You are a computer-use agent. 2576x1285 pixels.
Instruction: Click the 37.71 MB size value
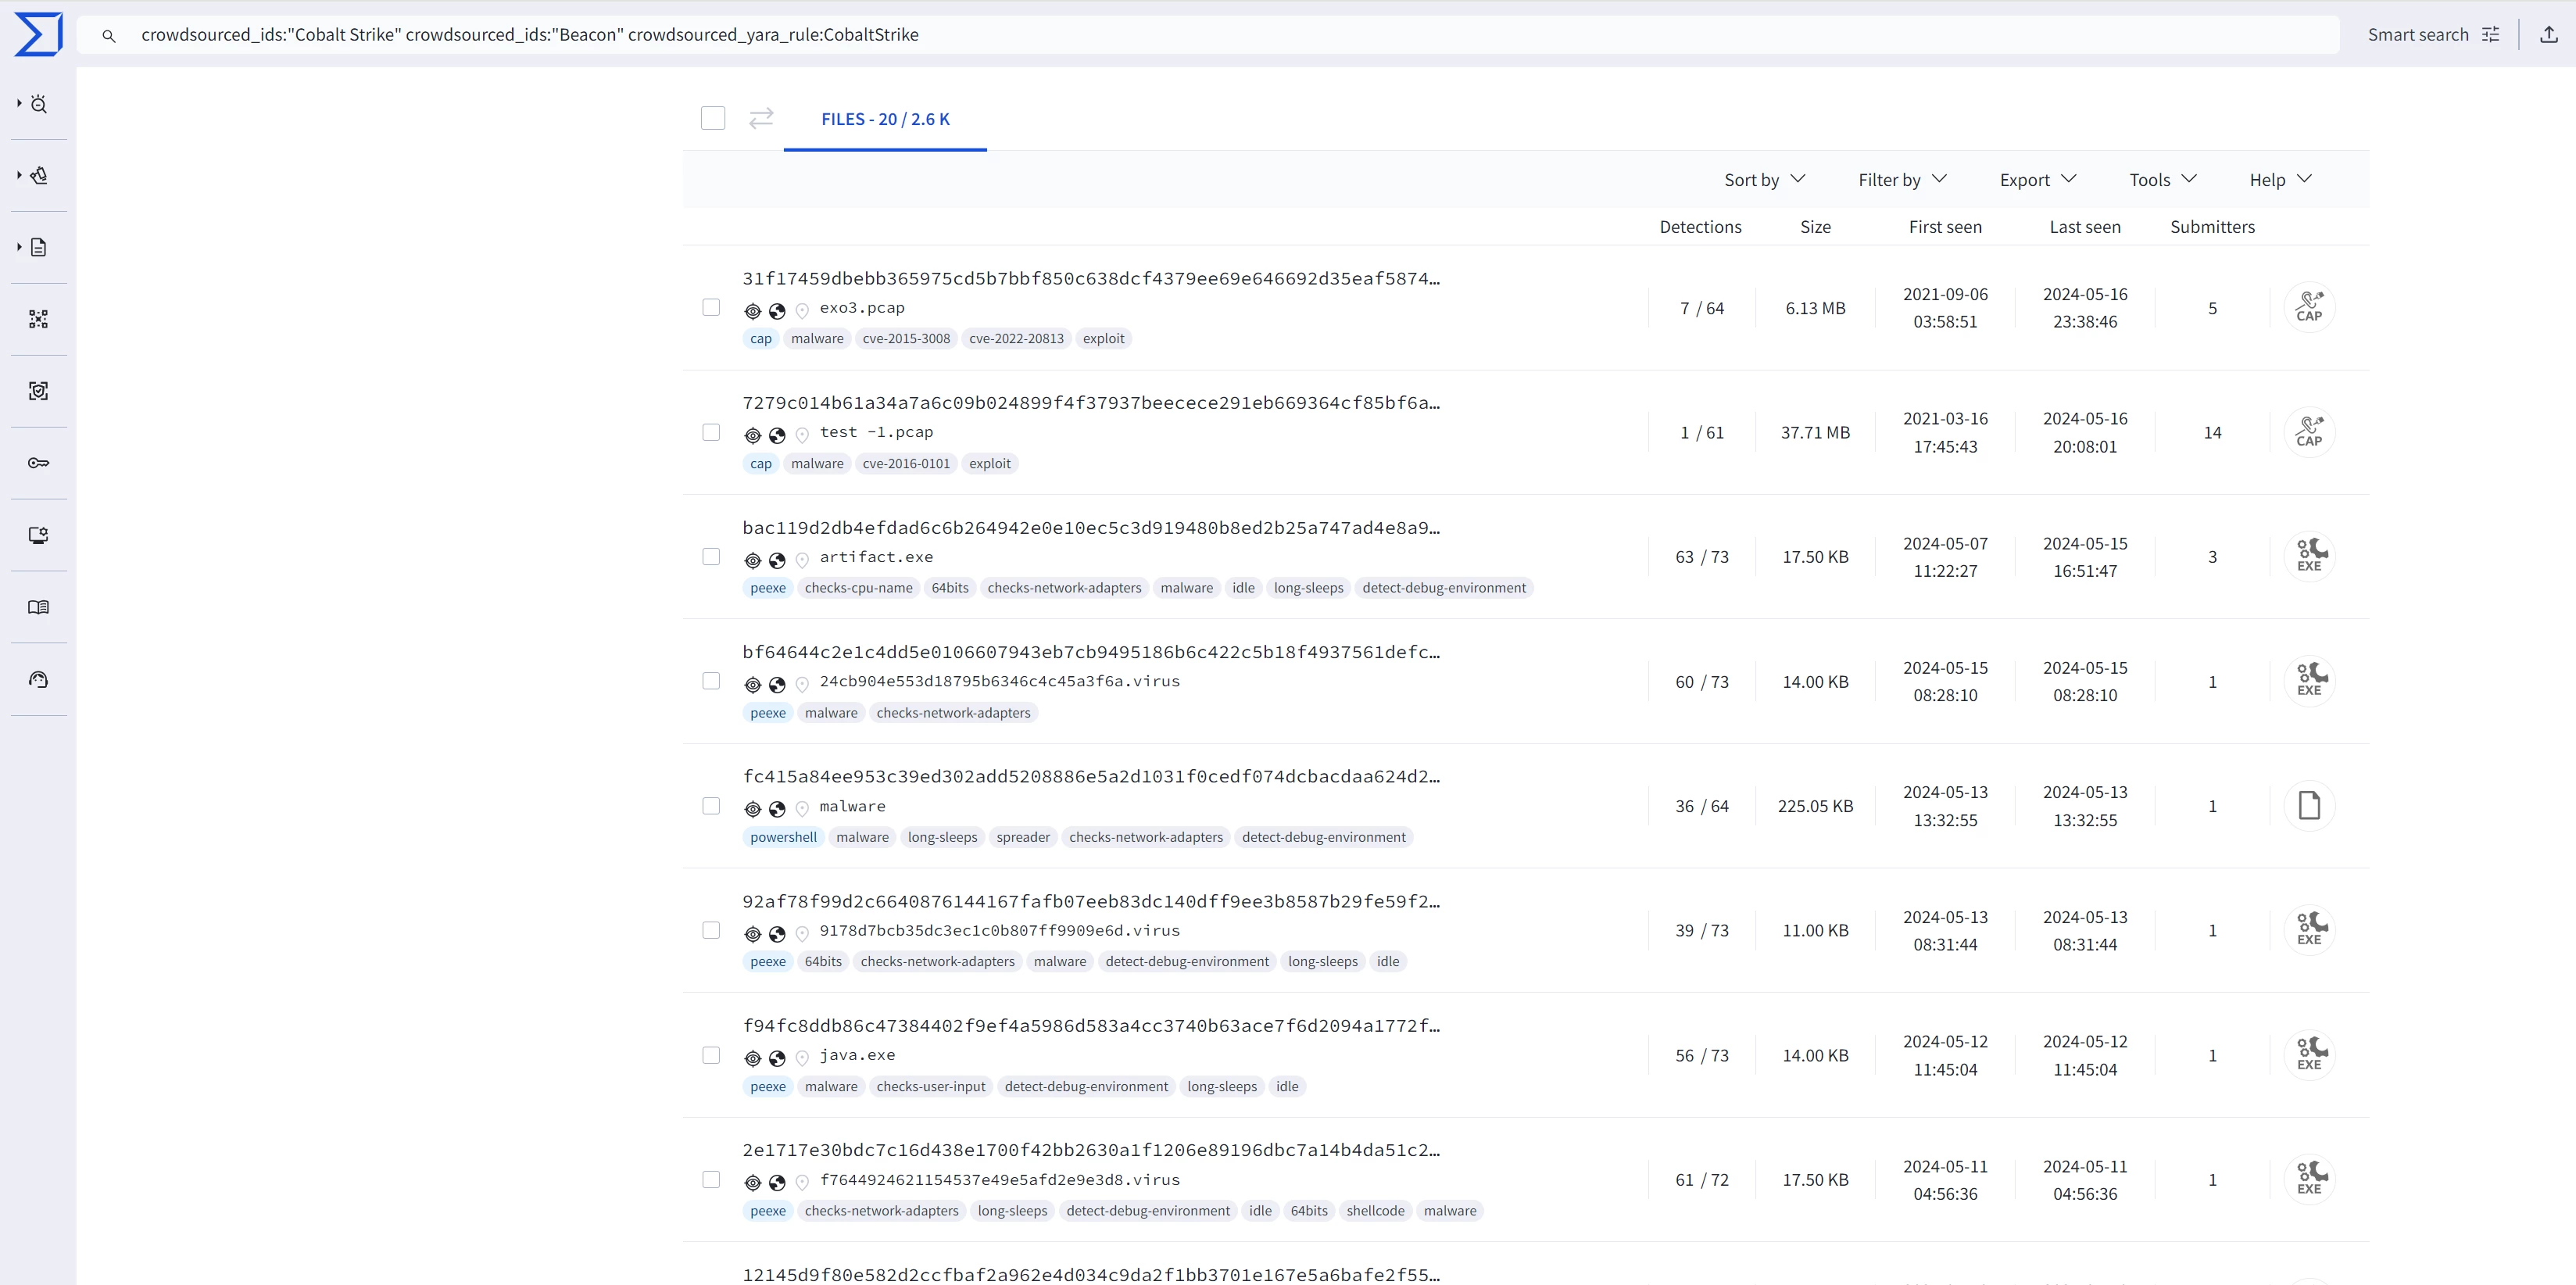[1815, 432]
